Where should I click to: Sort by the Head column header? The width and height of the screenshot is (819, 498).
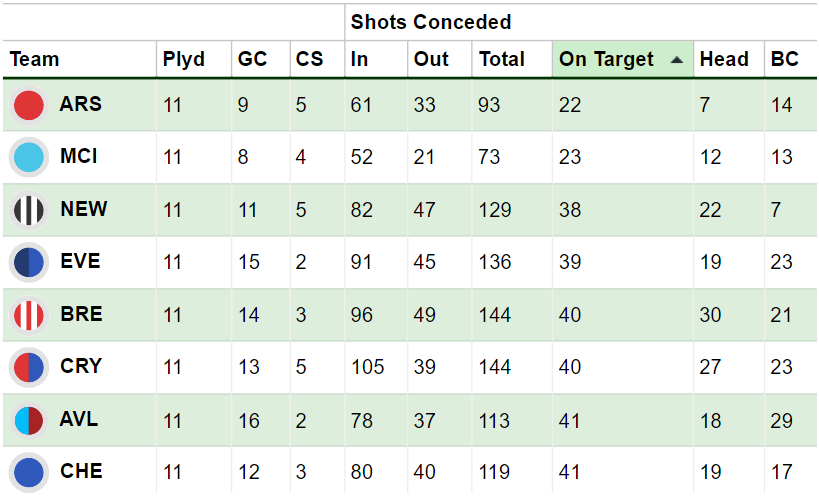[724, 59]
